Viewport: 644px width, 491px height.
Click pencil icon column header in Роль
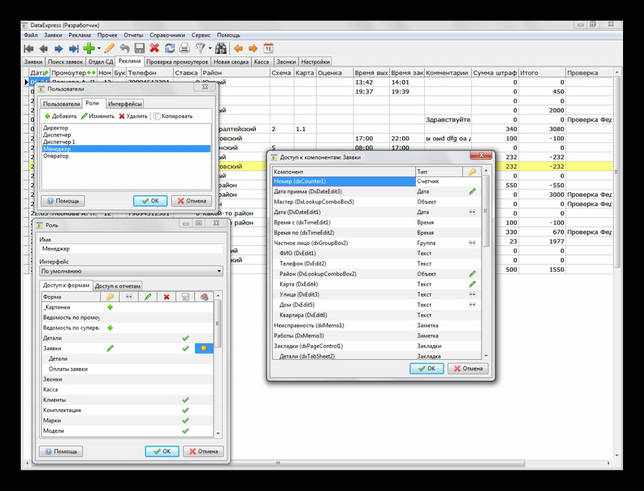click(148, 297)
